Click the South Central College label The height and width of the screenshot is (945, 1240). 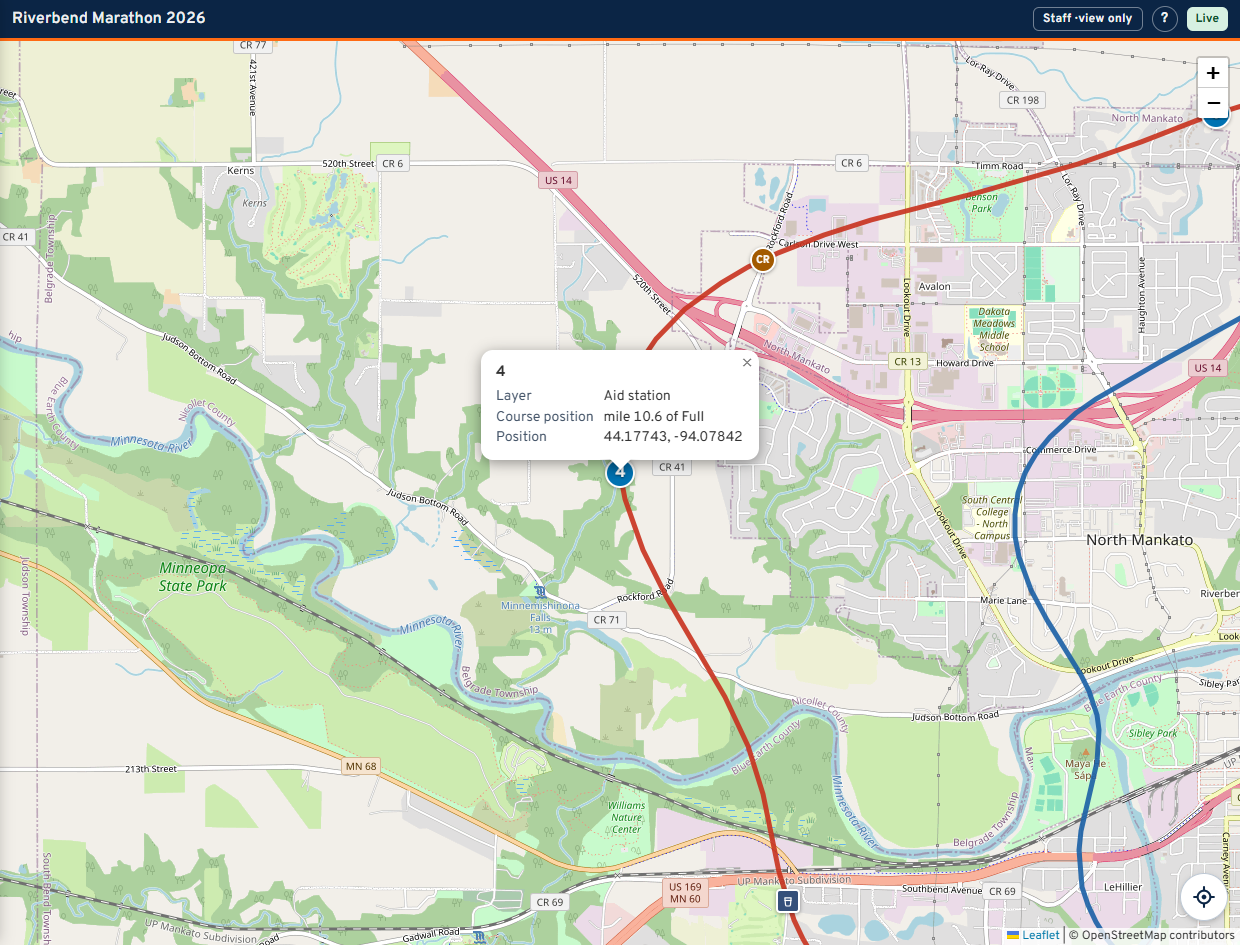(x=991, y=517)
